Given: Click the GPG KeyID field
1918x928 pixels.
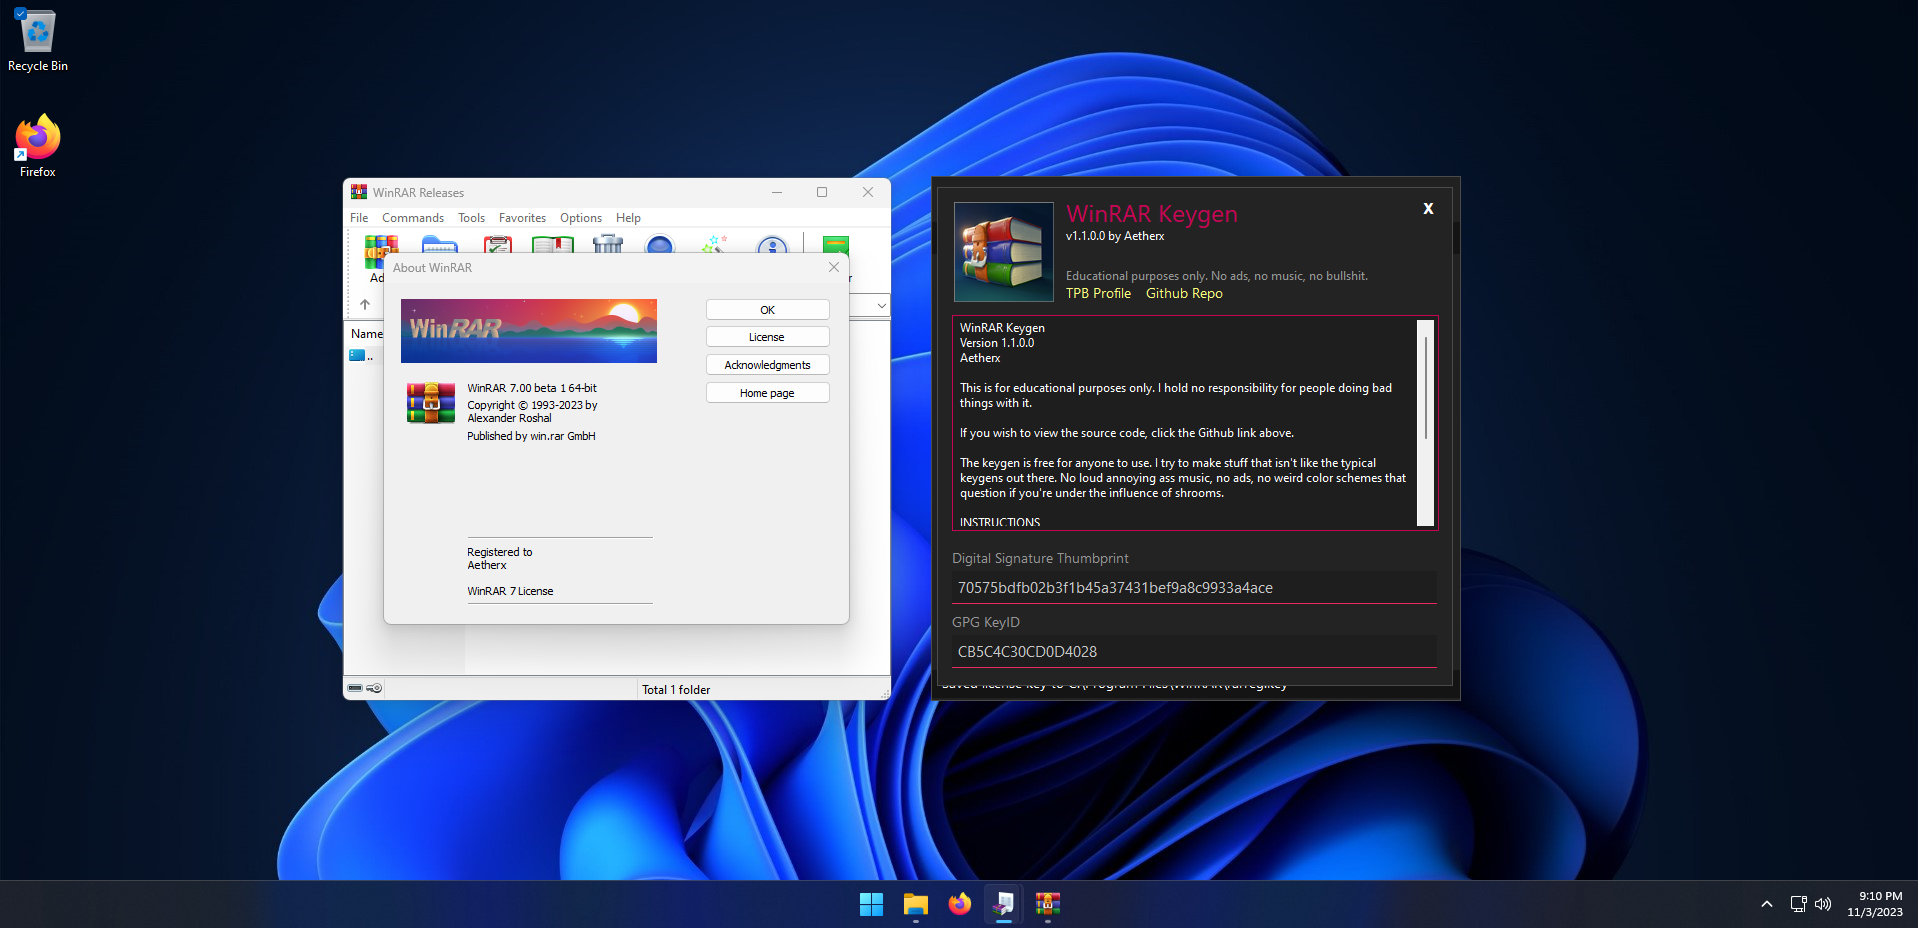Looking at the screenshot, I should 1194,652.
